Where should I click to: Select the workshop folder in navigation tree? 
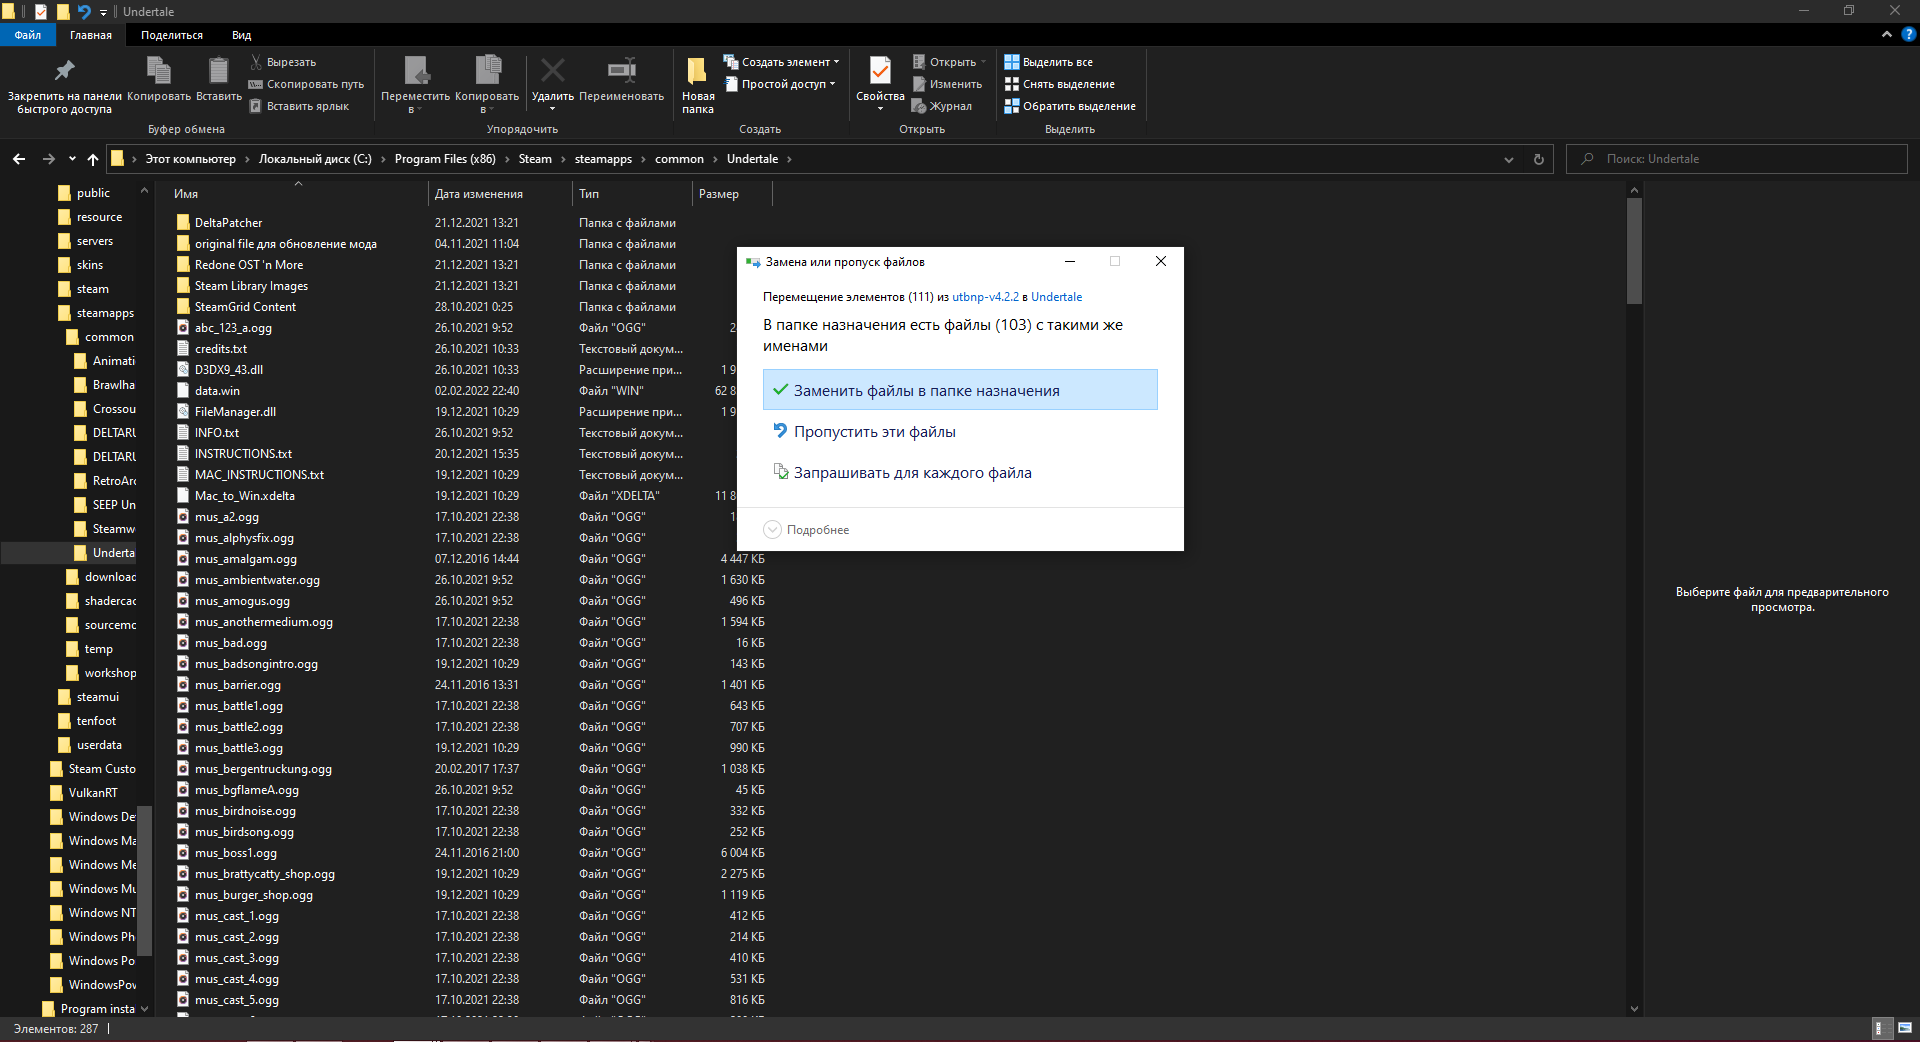(x=110, y=673)
